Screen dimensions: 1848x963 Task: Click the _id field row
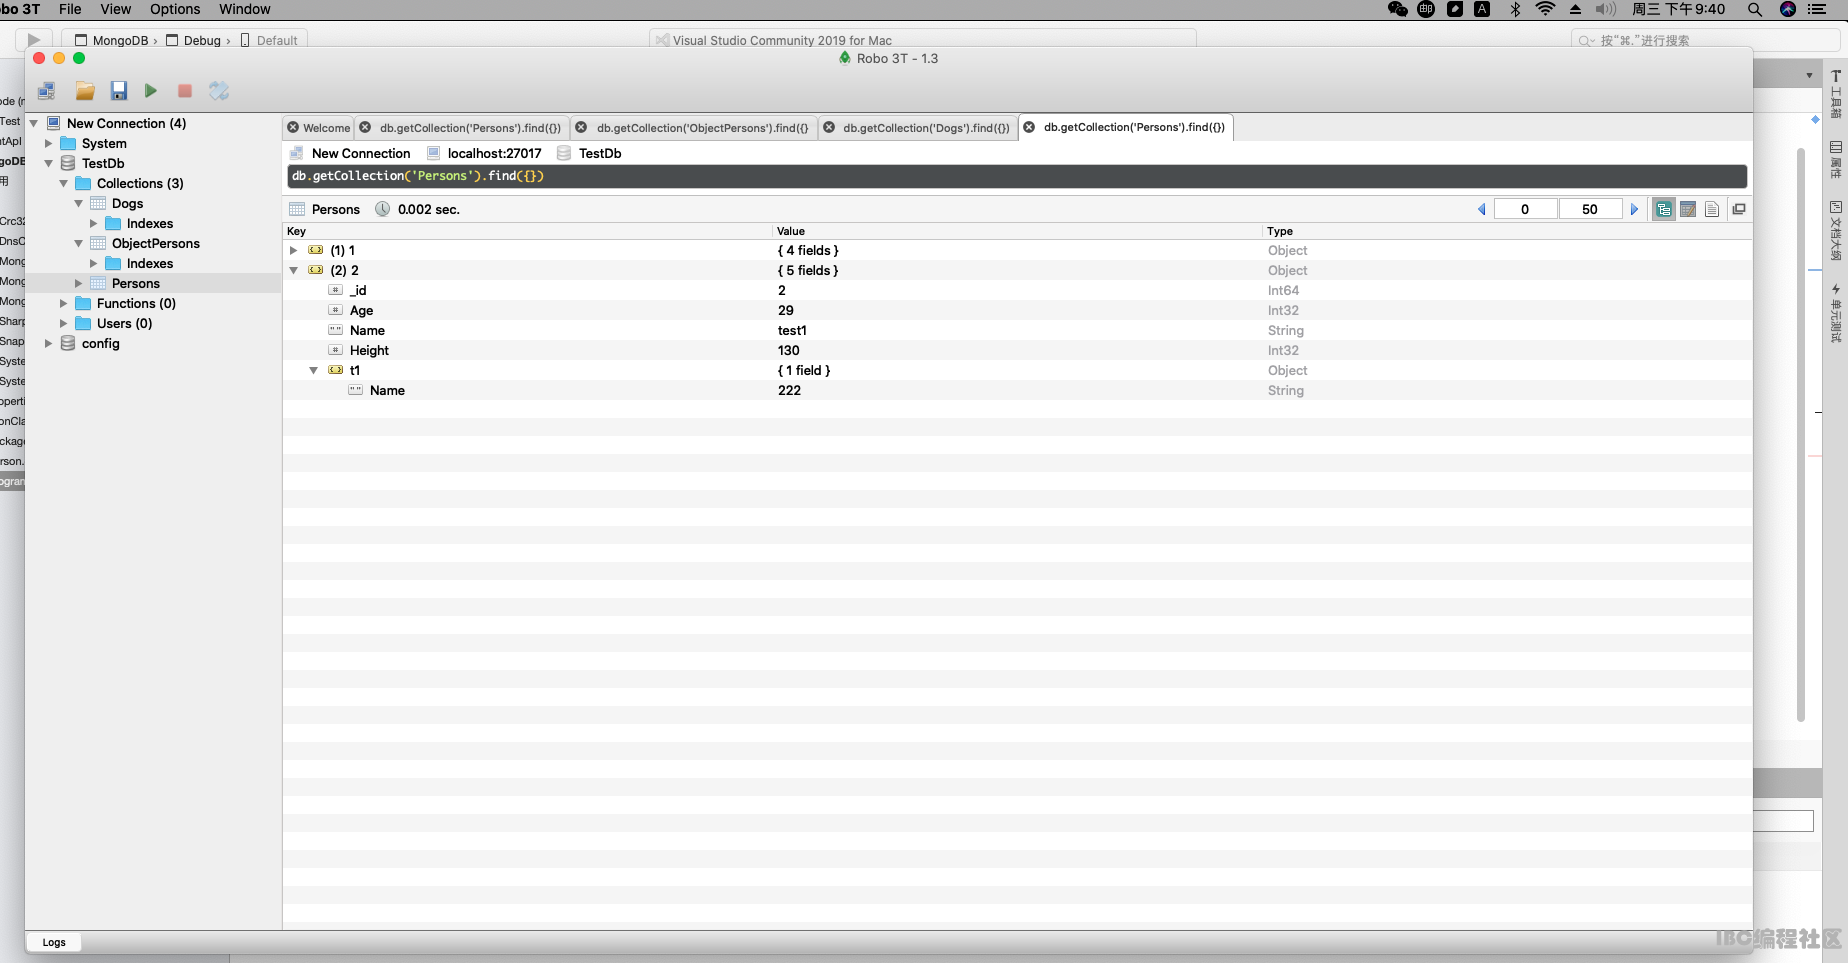click(x=1017, y=290)
